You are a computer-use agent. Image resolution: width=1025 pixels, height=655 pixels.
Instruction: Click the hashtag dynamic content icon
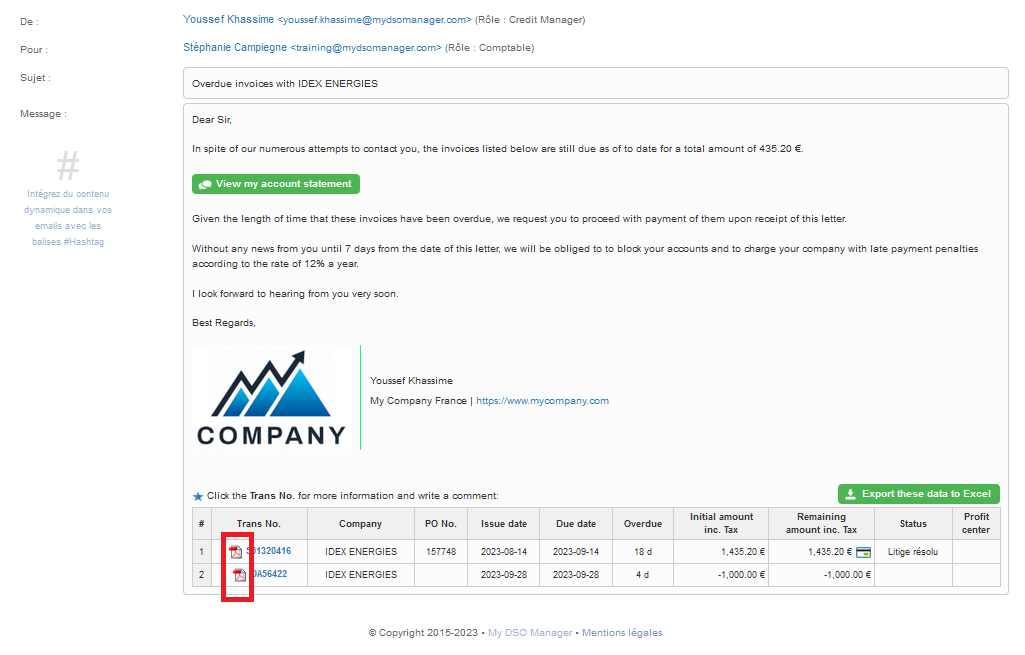pyautogui.click(x=68, y=165)
